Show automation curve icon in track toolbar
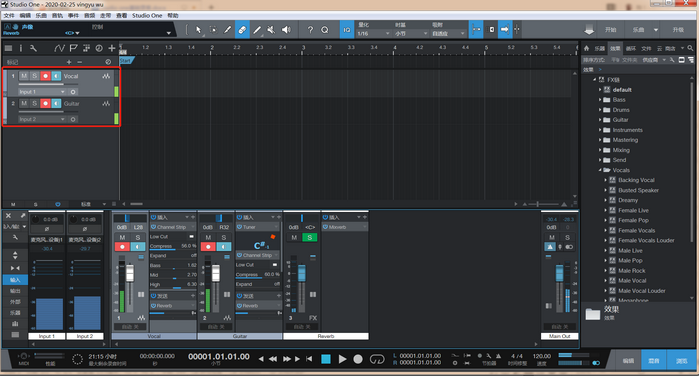 coord(59,48)
